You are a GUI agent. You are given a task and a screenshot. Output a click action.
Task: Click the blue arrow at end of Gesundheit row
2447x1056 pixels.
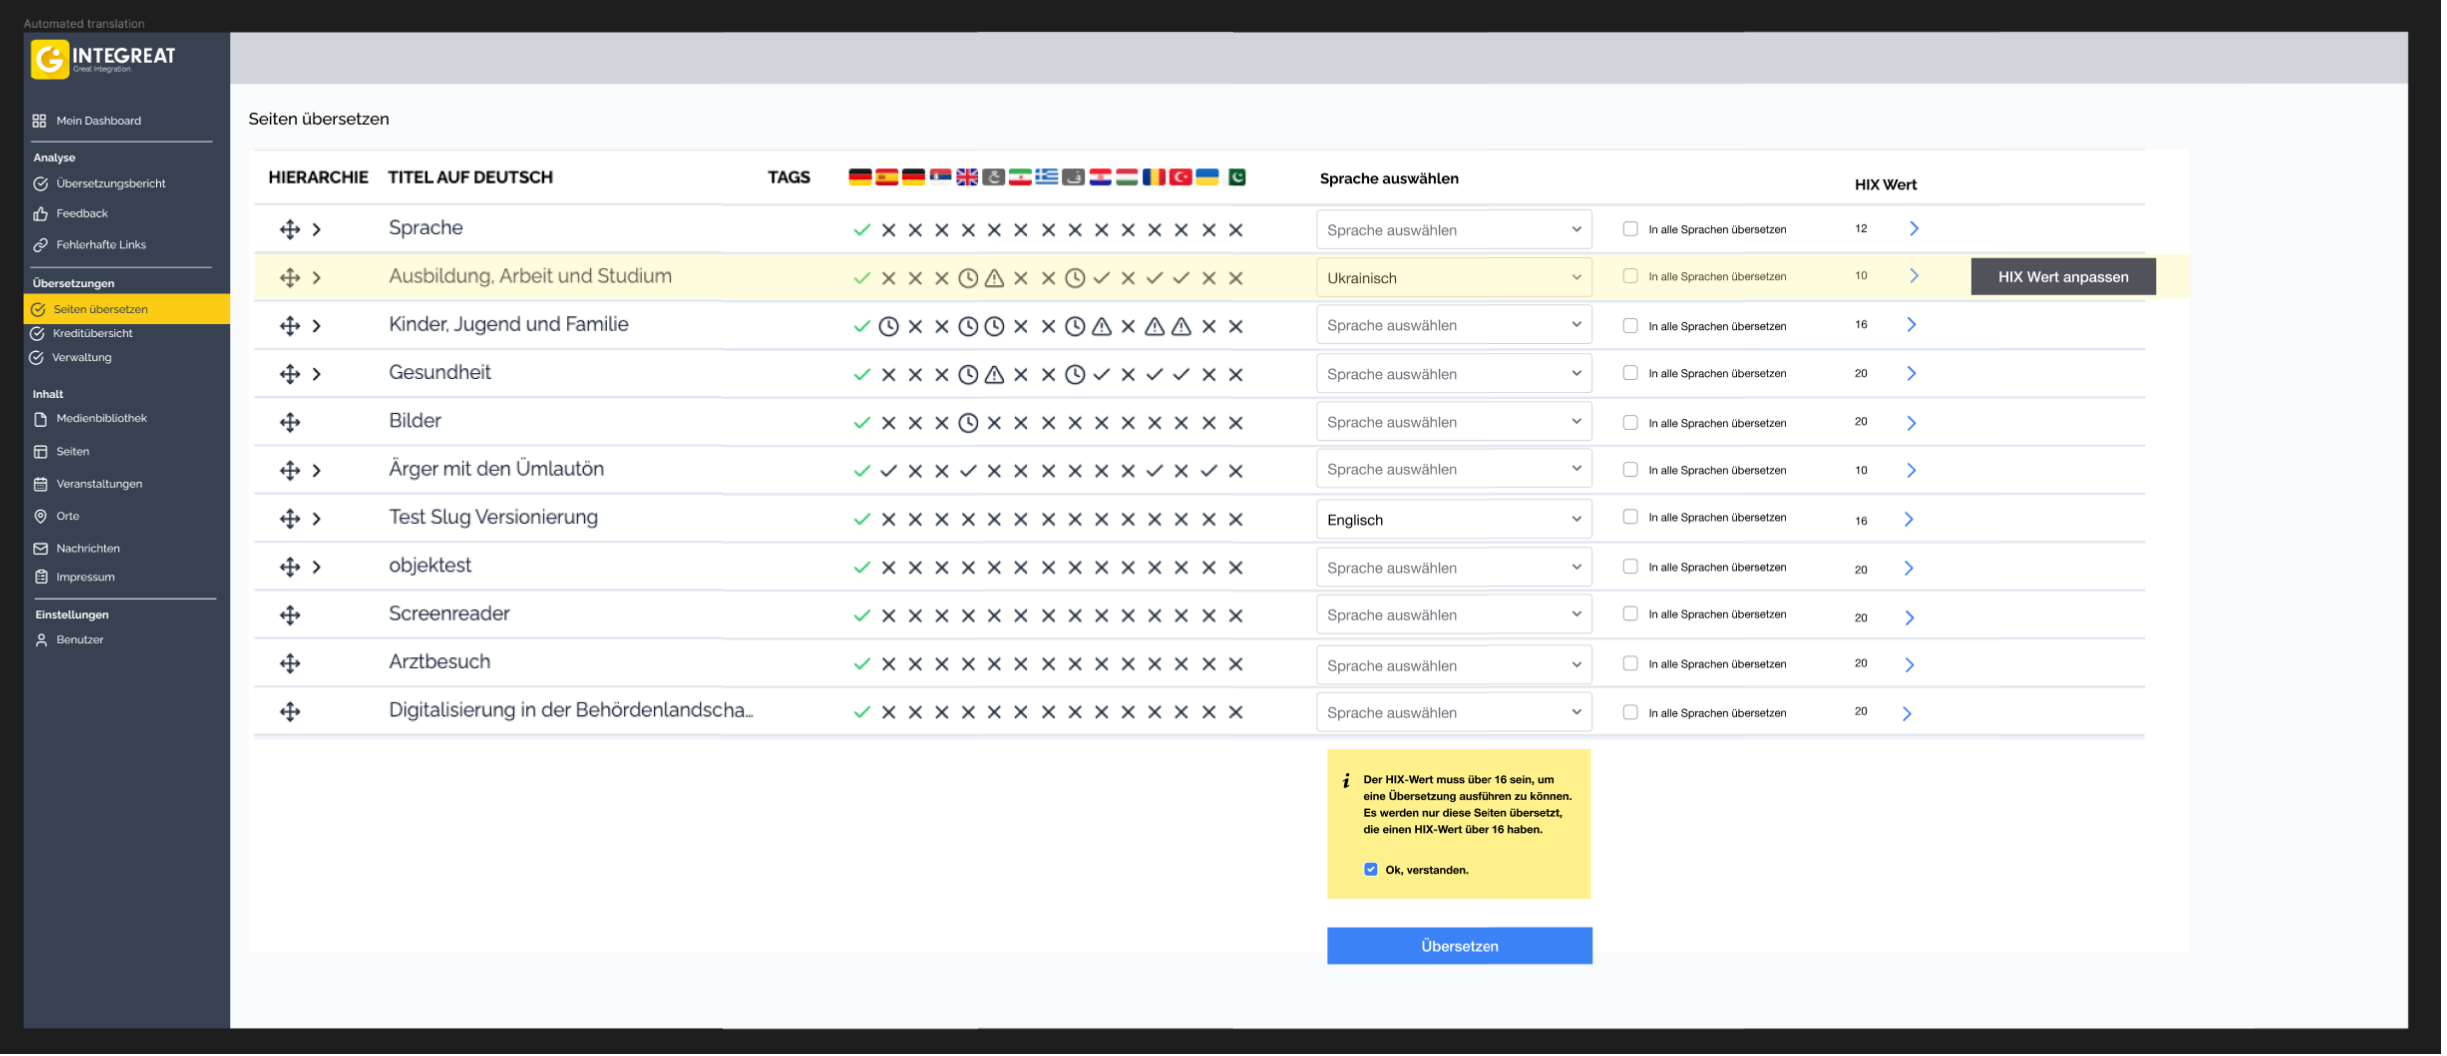pos(1911,373)
